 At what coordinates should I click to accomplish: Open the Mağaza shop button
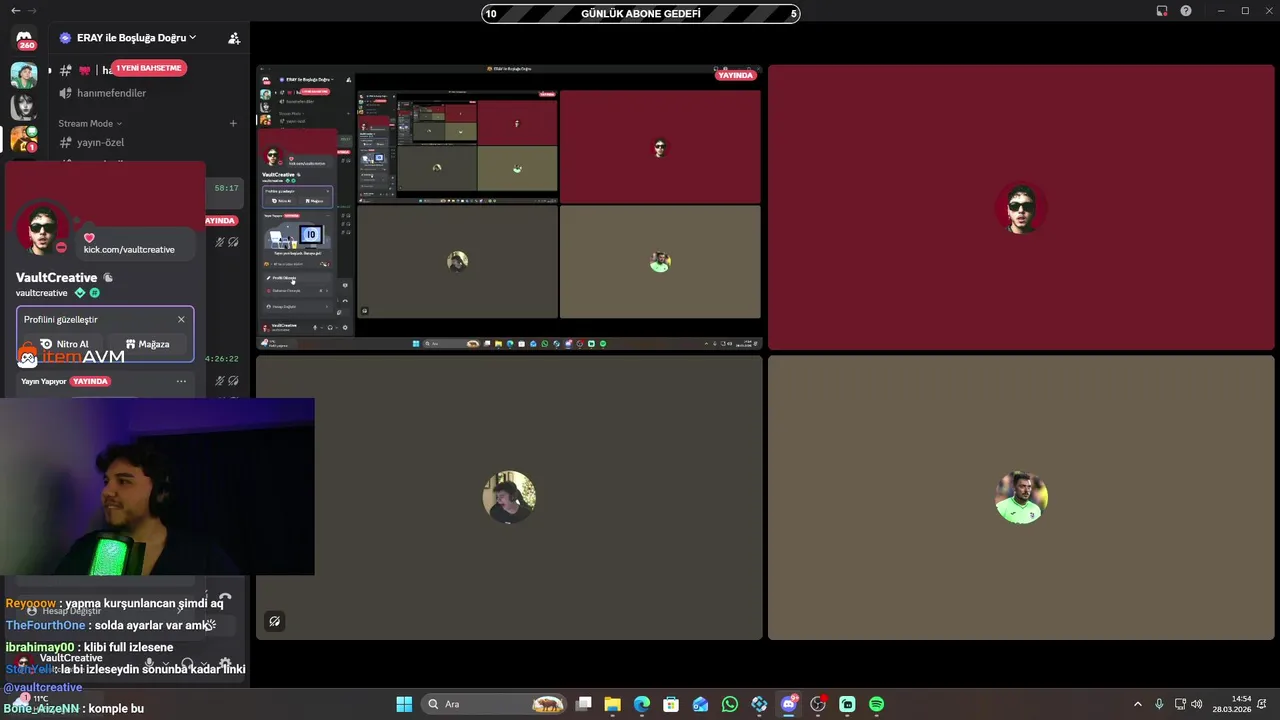point(147,344)
